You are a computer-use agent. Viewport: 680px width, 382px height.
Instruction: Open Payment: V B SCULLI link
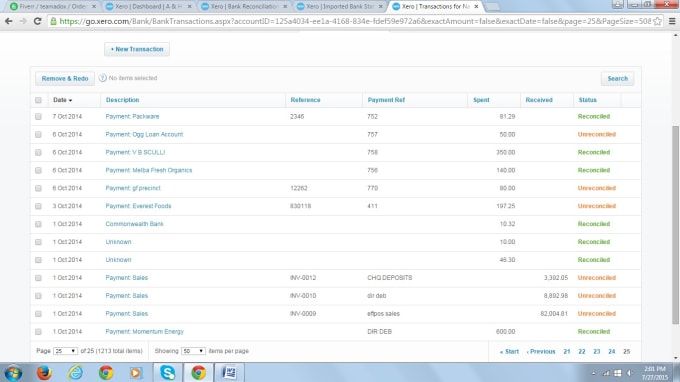[x=135, y=152]
